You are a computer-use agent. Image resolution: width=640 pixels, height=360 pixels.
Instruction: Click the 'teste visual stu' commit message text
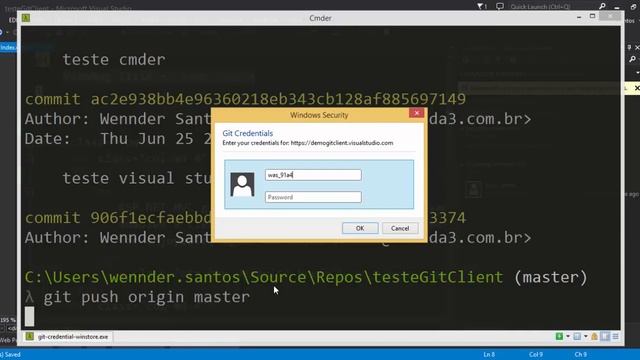pyautogui.click(x=137, y=178)
